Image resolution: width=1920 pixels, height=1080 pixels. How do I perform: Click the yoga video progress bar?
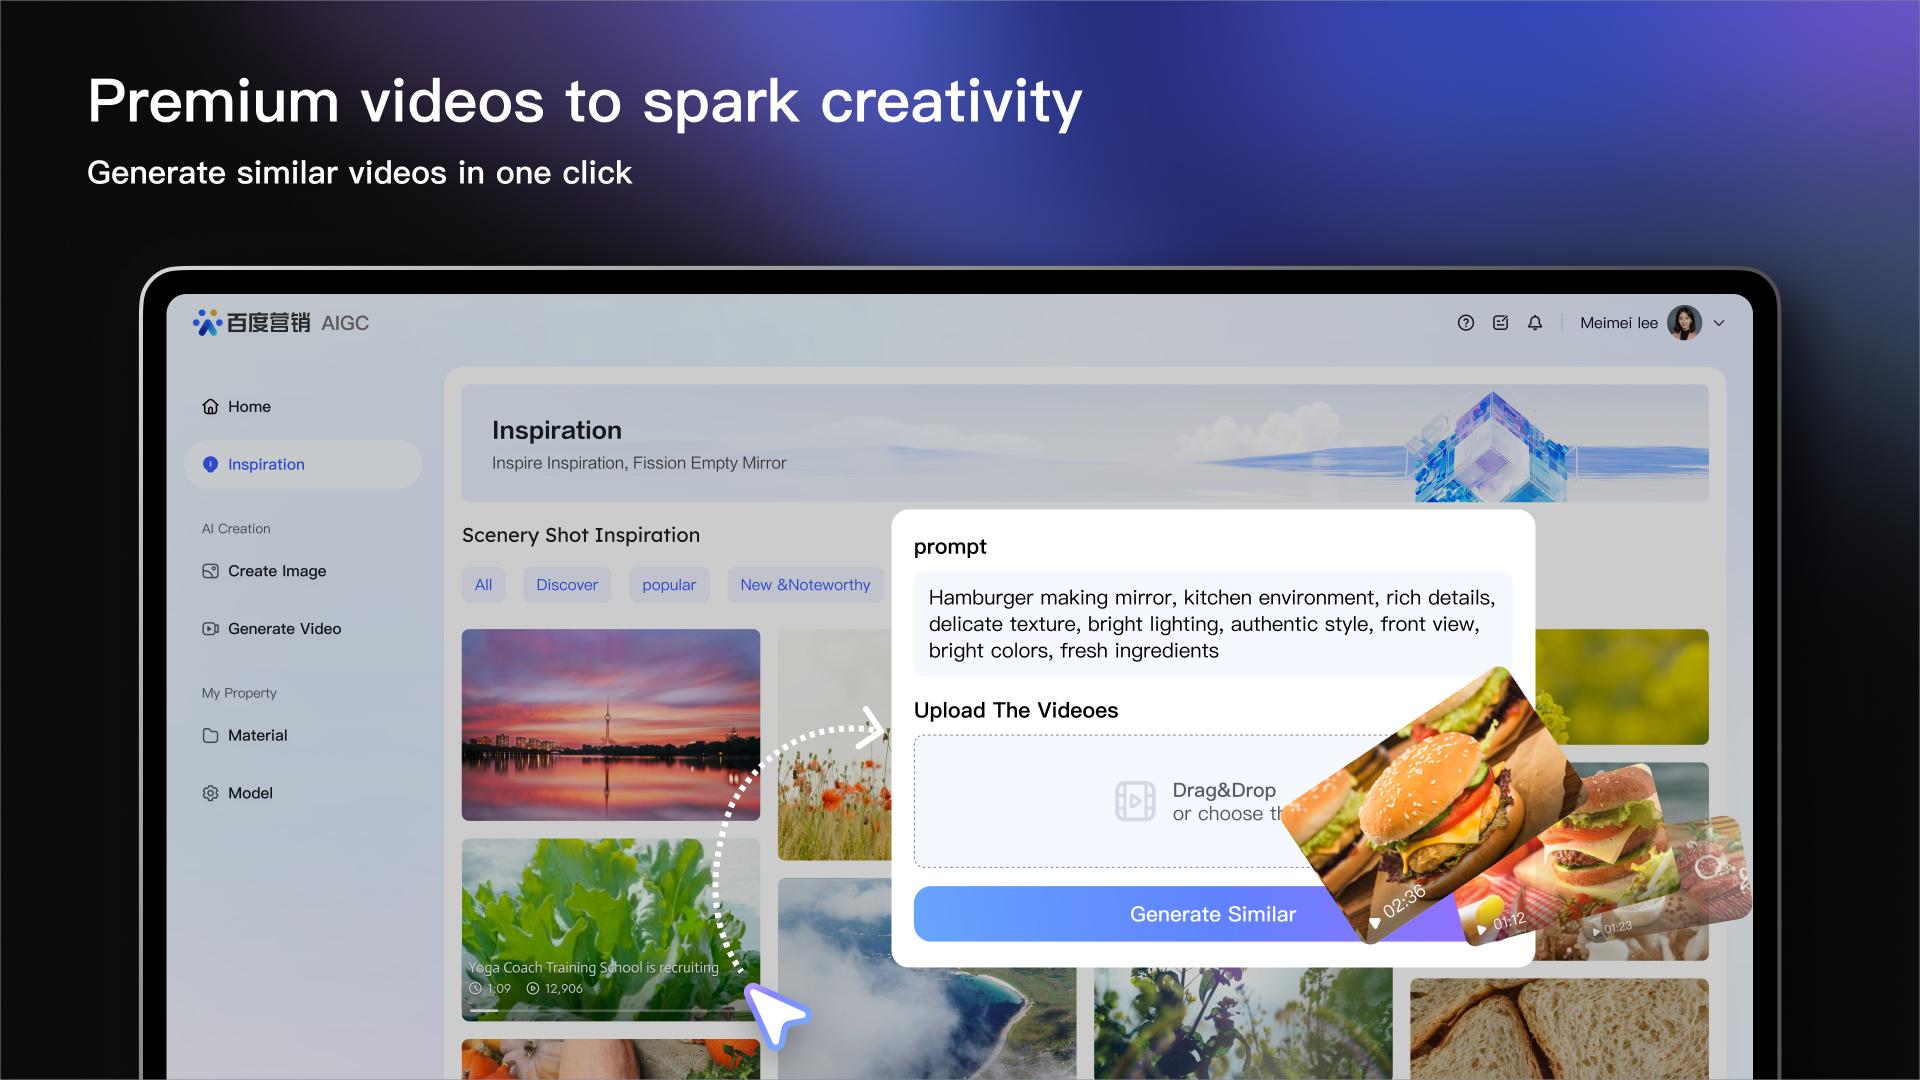click(x=600, y=1011)
